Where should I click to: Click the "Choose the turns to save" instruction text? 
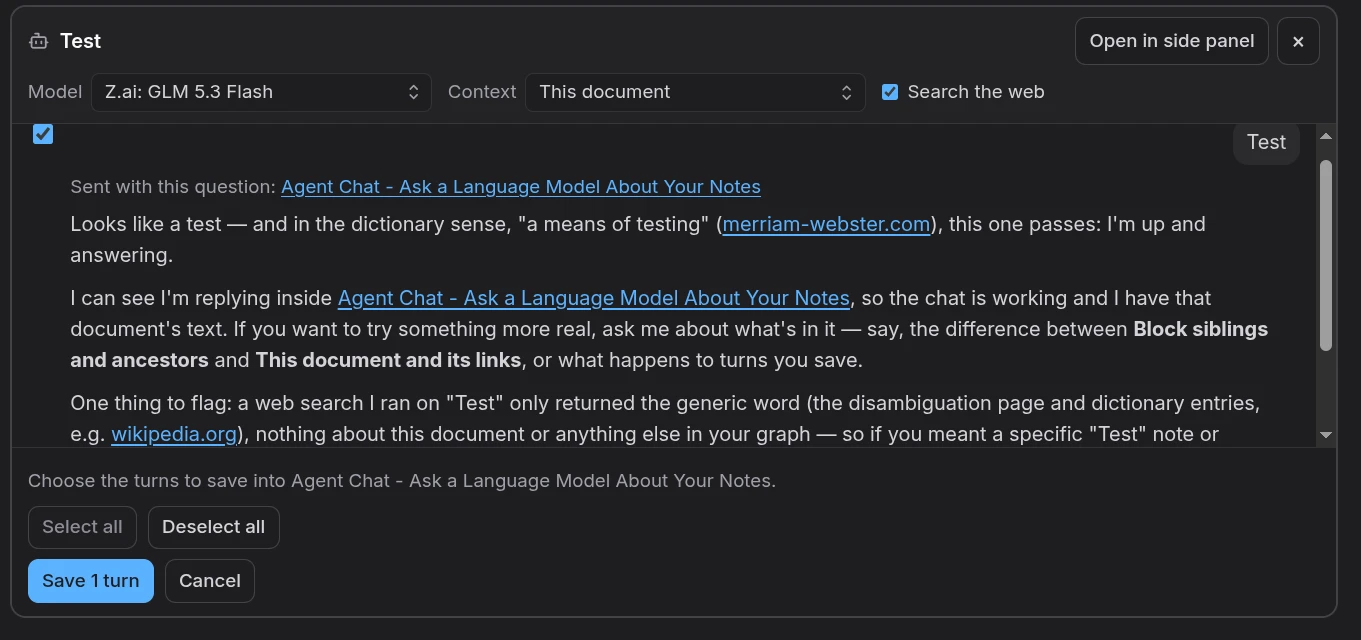coord(402,481)
